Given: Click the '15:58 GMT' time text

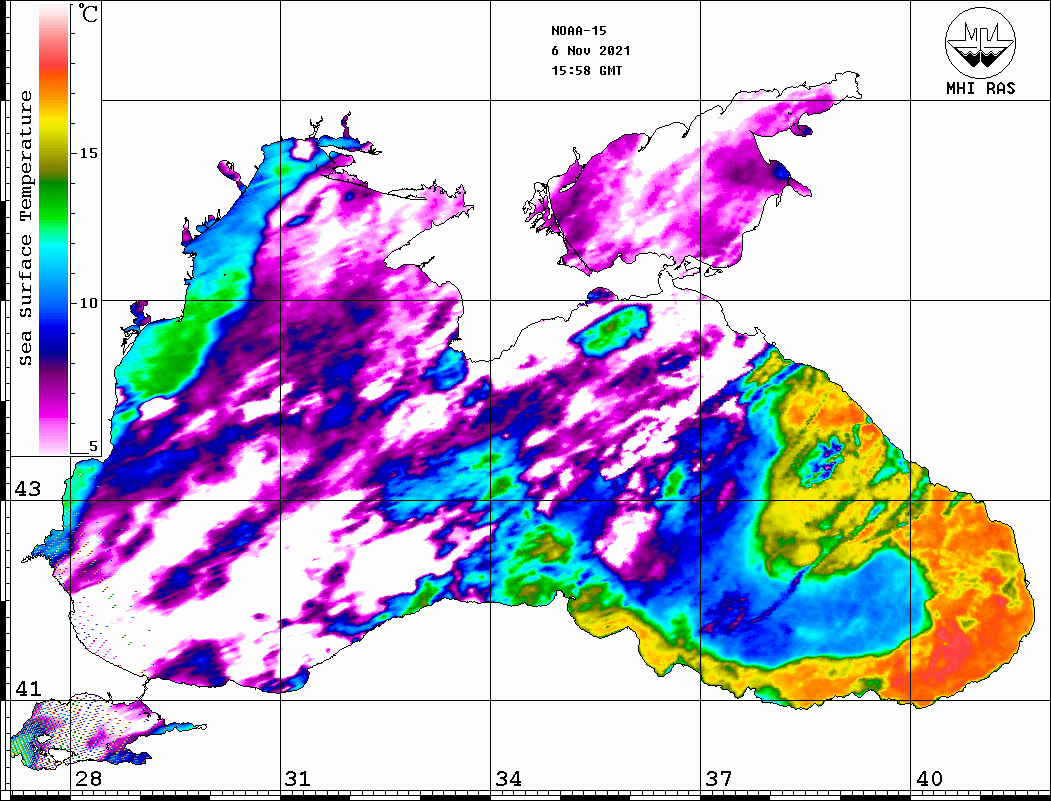Looking at the screenshot, I should coord(586,70).
